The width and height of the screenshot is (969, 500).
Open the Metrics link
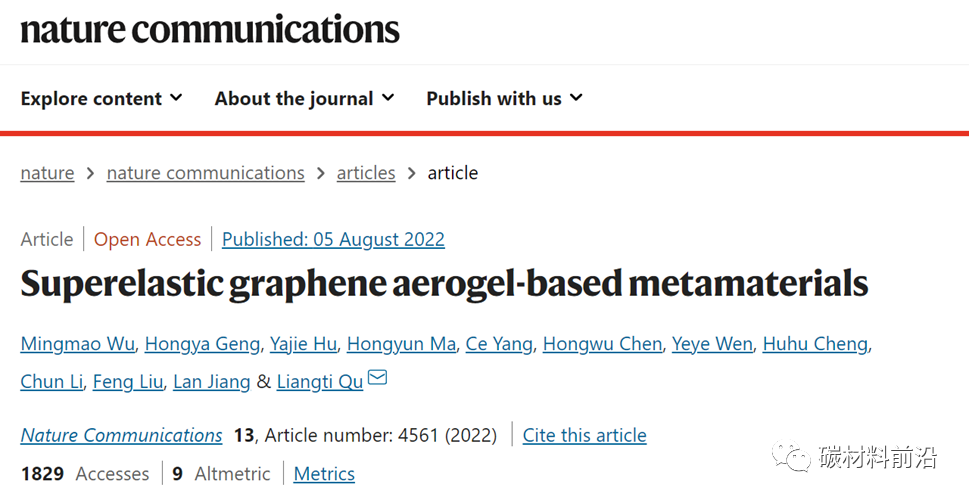coord(324,474)
